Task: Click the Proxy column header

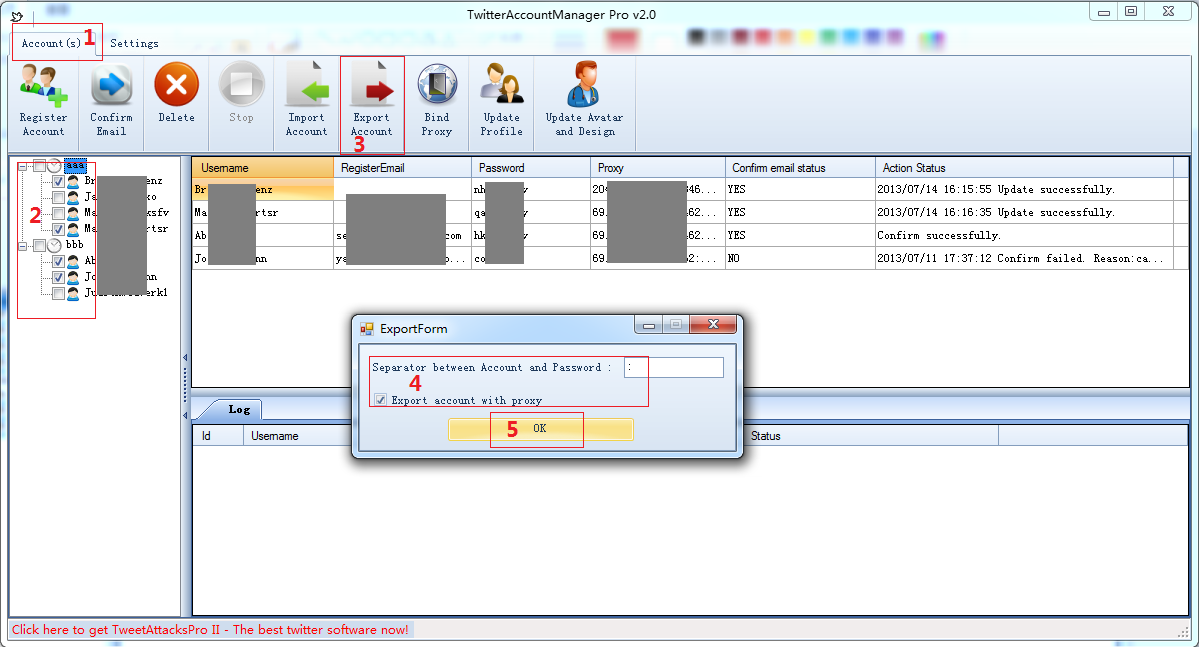Action: click(658, 167)
